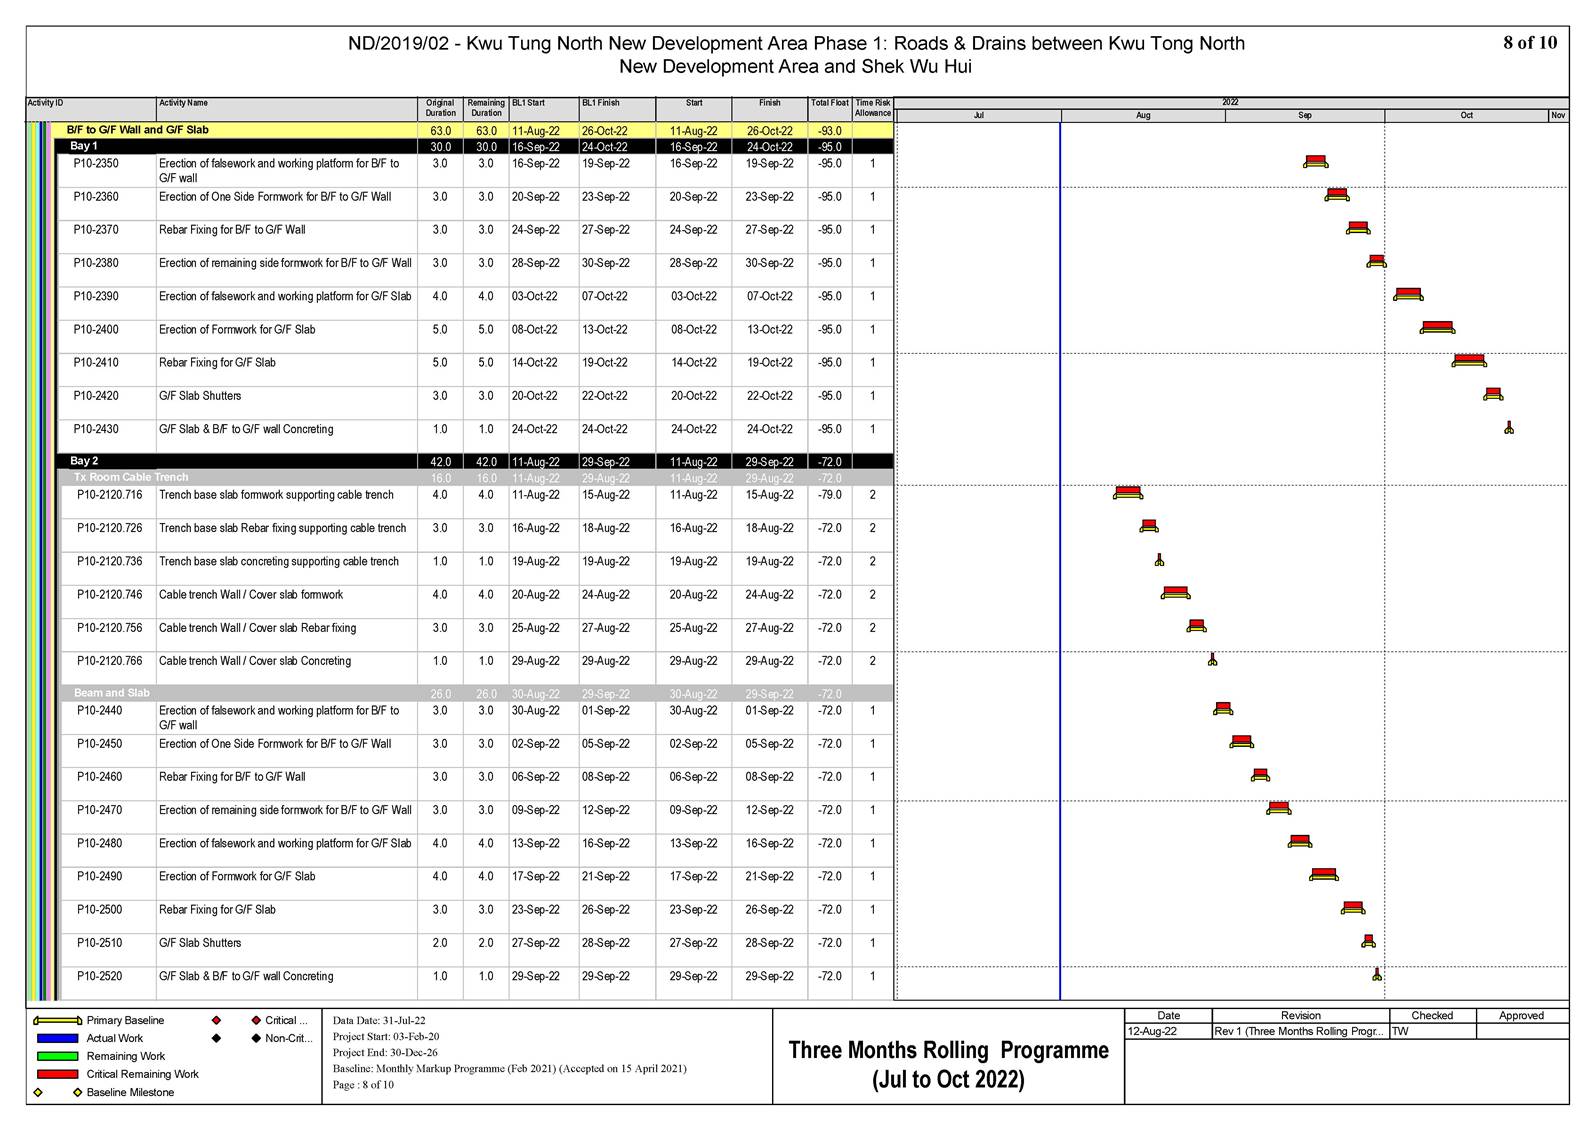Click activity ID P10-2470
The image size is (1588, 1123).
[100, 810]
